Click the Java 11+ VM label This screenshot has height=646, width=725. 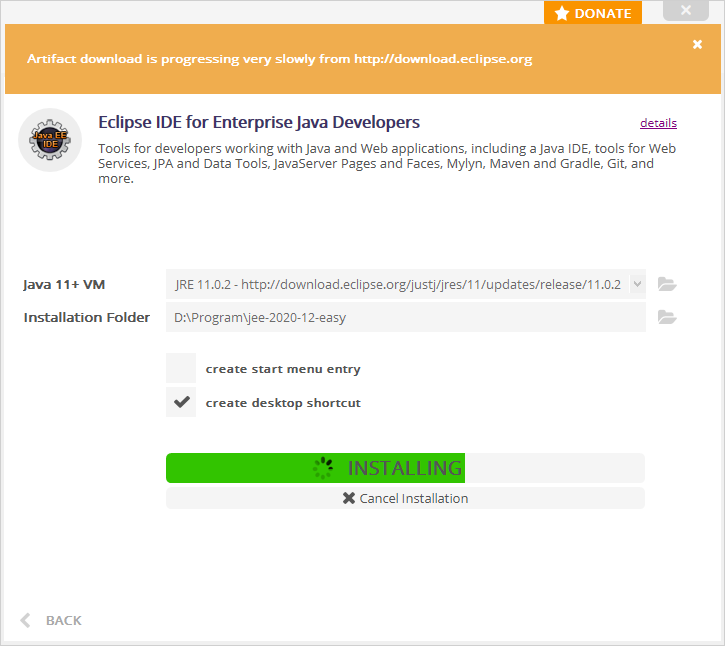64,284
